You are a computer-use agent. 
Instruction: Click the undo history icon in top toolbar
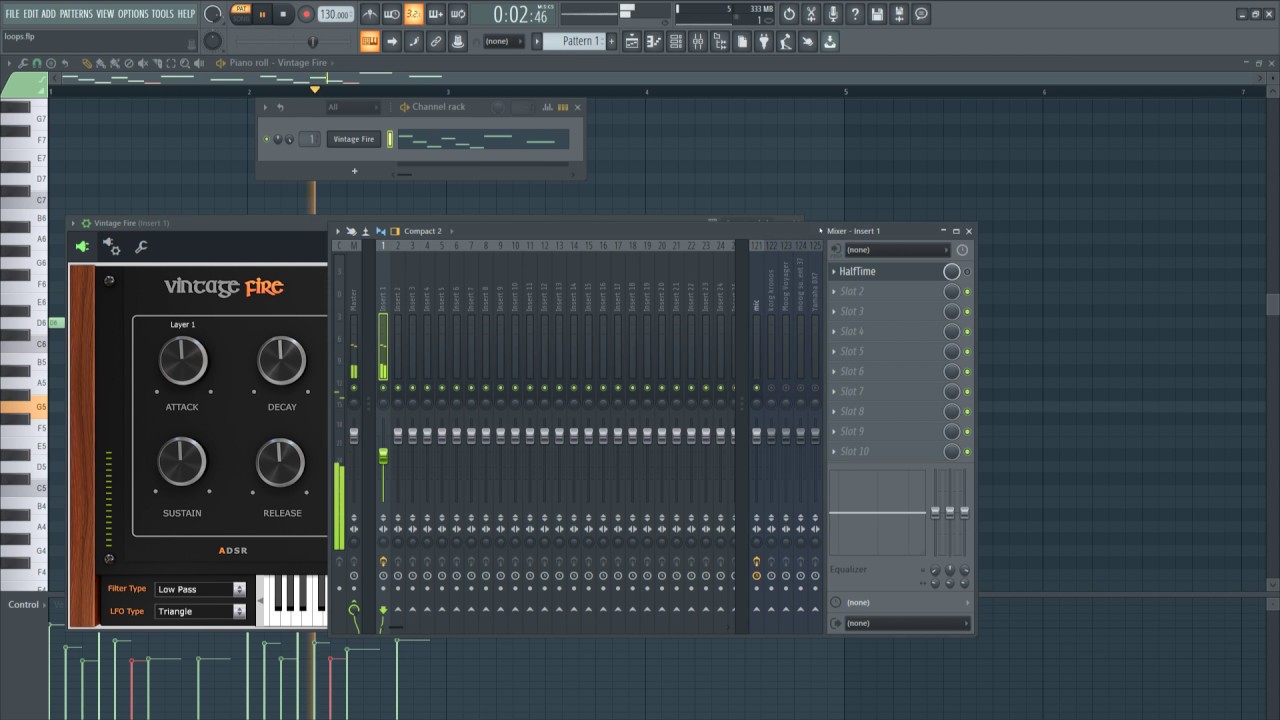tap(789, 14)
